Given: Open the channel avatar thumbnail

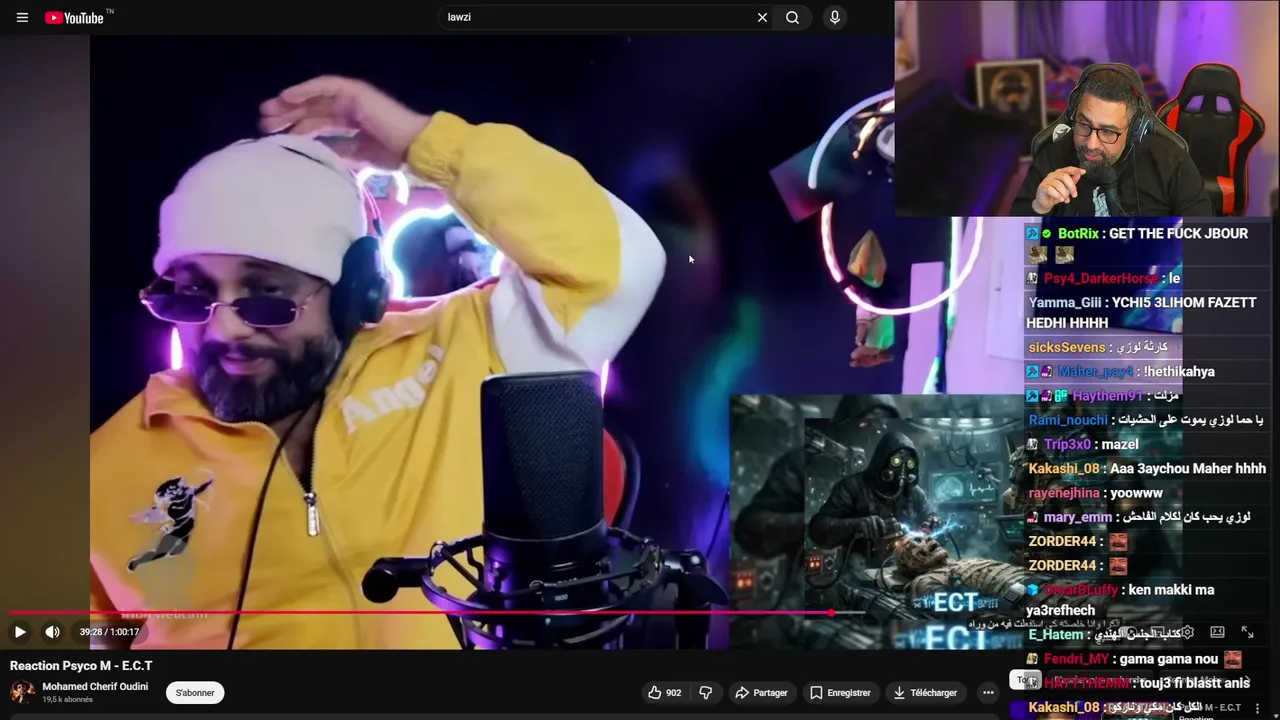Looking at the screenshot, I should point(22,692).
